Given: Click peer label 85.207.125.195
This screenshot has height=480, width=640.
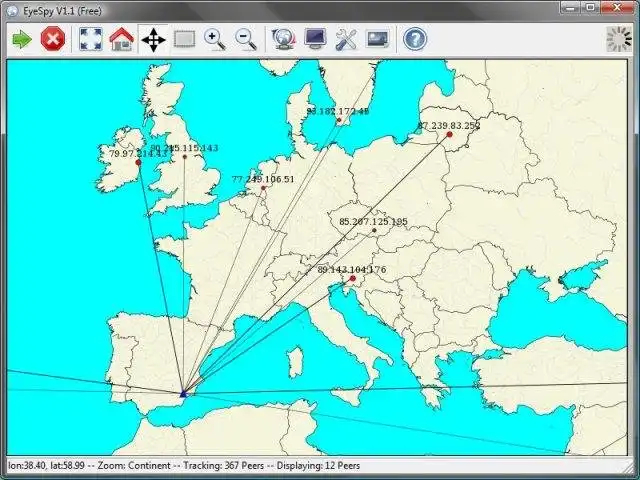Looking at the screenshot, I should pos(373,222).
